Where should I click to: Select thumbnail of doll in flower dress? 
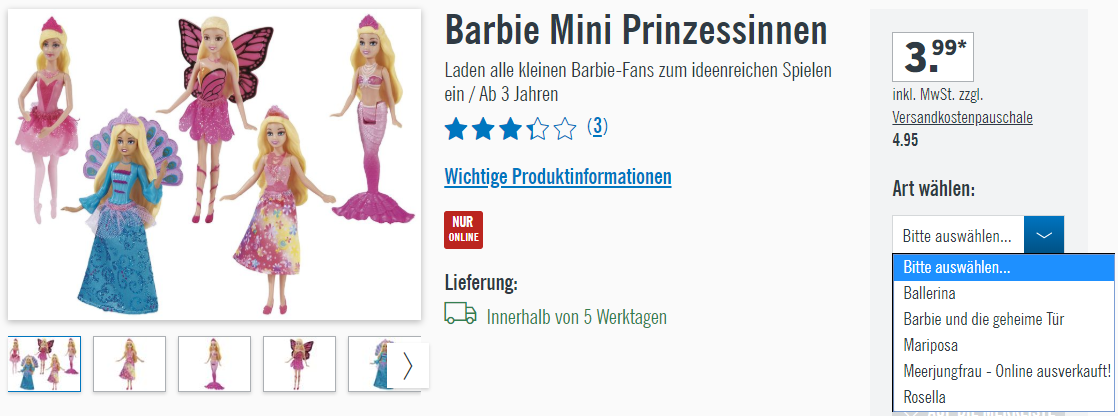[x=130, y=364]
